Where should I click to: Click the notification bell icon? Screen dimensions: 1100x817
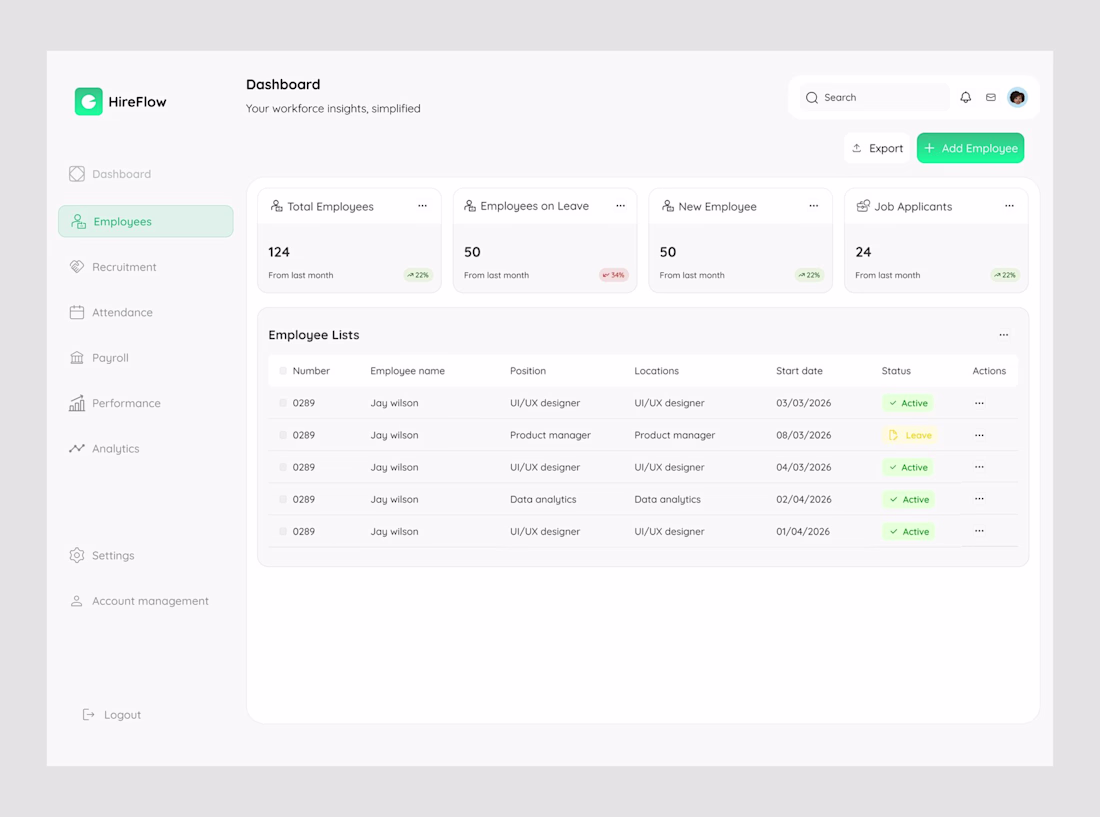965,97
